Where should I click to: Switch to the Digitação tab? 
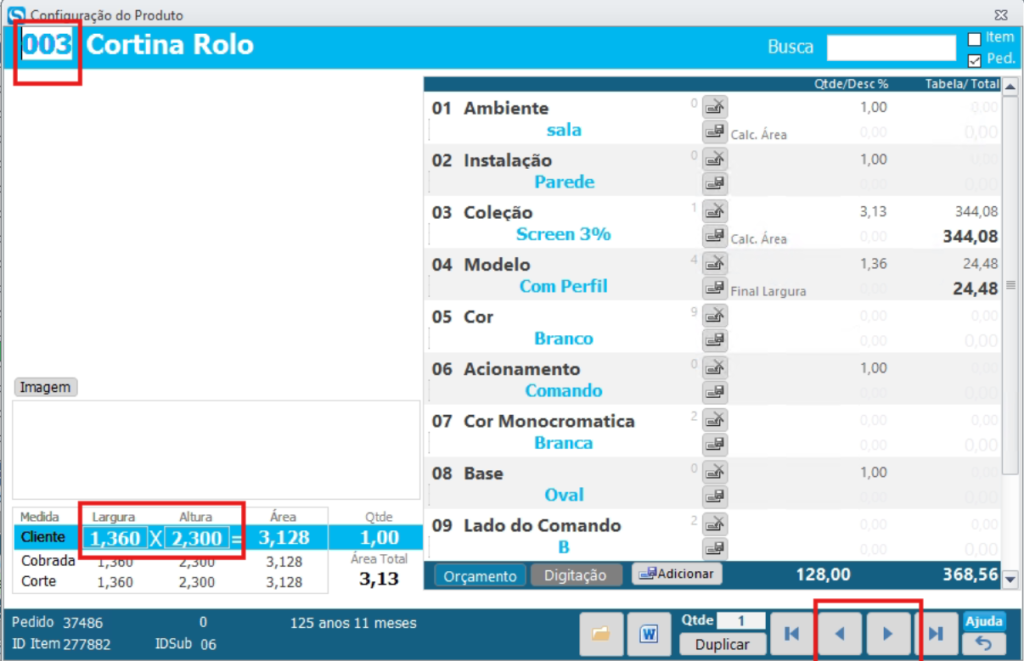(x=576, y=575)
